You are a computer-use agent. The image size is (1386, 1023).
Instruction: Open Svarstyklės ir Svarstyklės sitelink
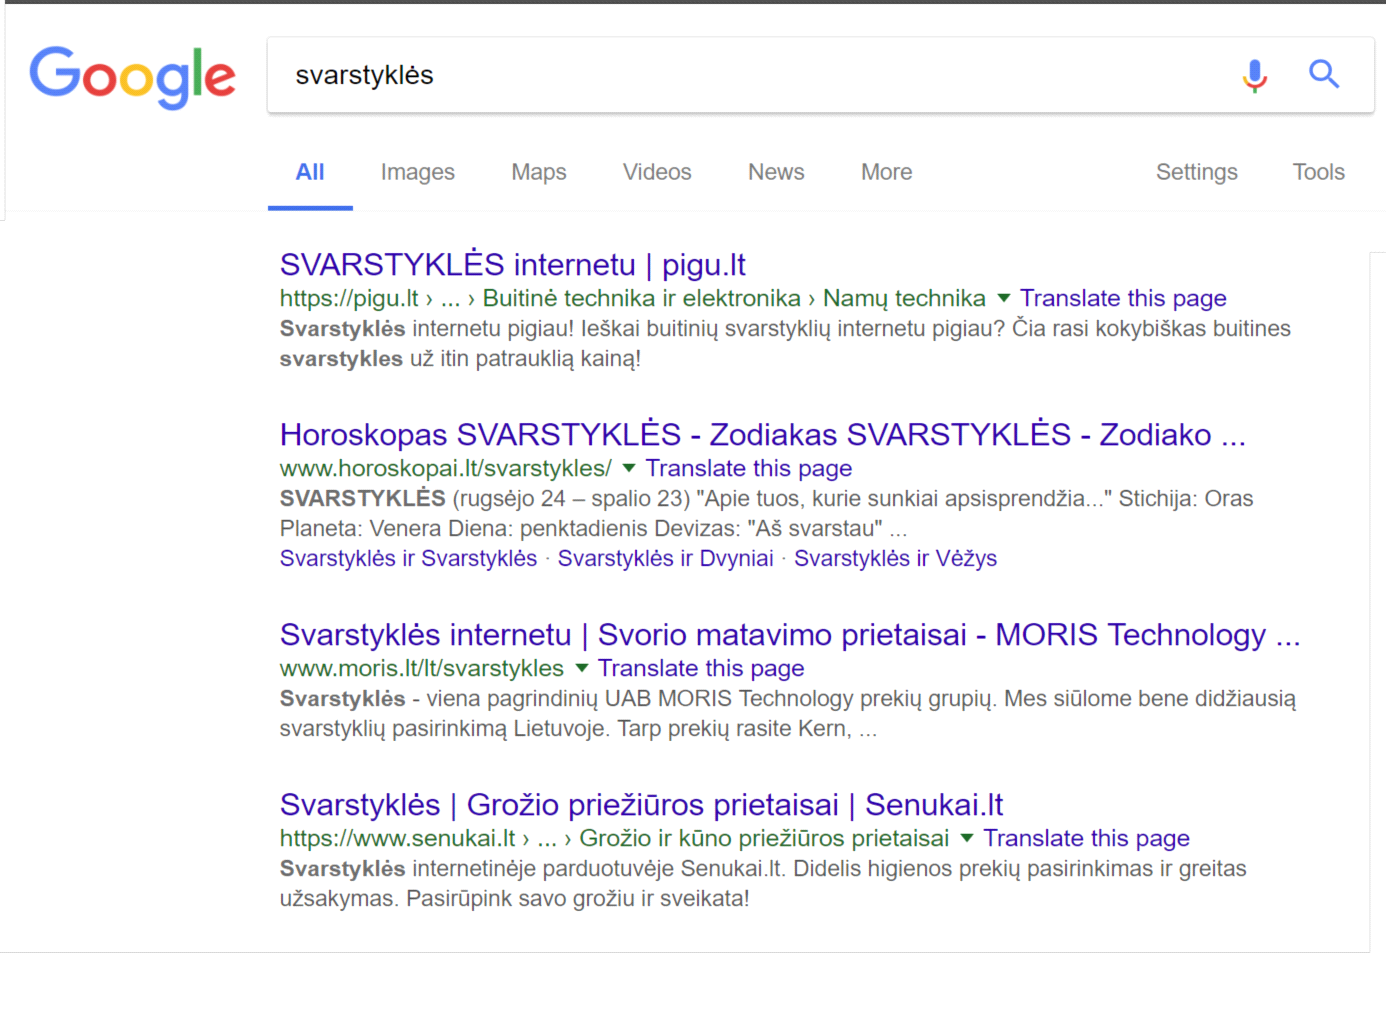click(x=408, y=558)
